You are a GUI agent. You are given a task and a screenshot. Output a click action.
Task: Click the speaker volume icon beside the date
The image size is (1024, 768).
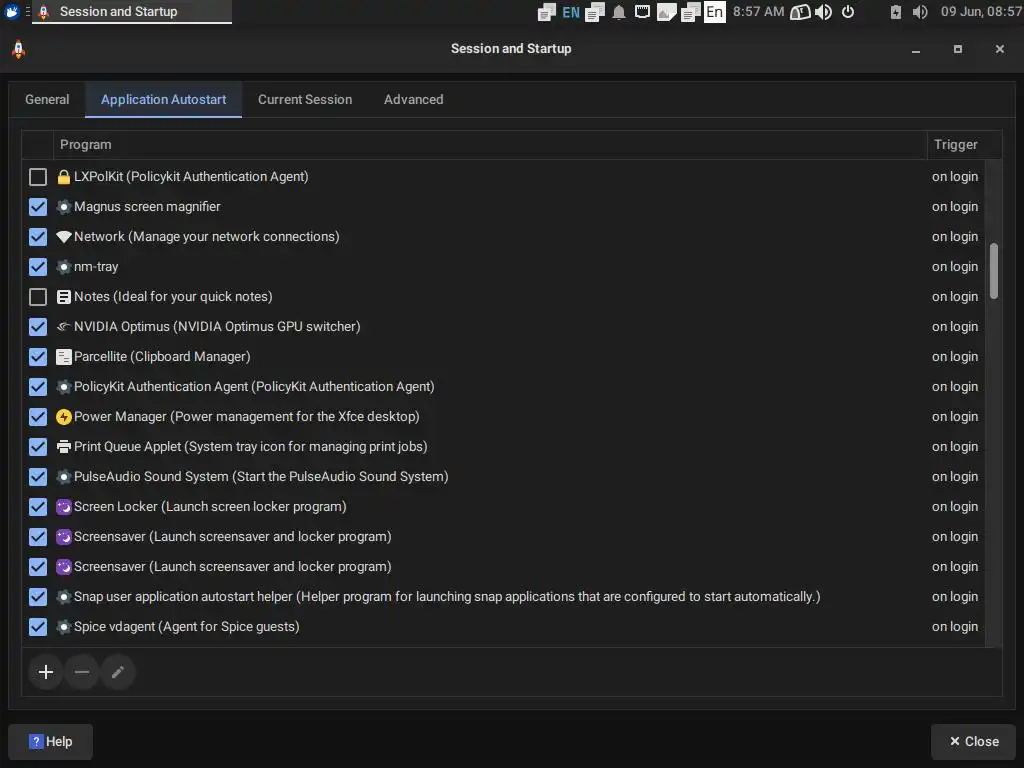[x=920, y=12]
